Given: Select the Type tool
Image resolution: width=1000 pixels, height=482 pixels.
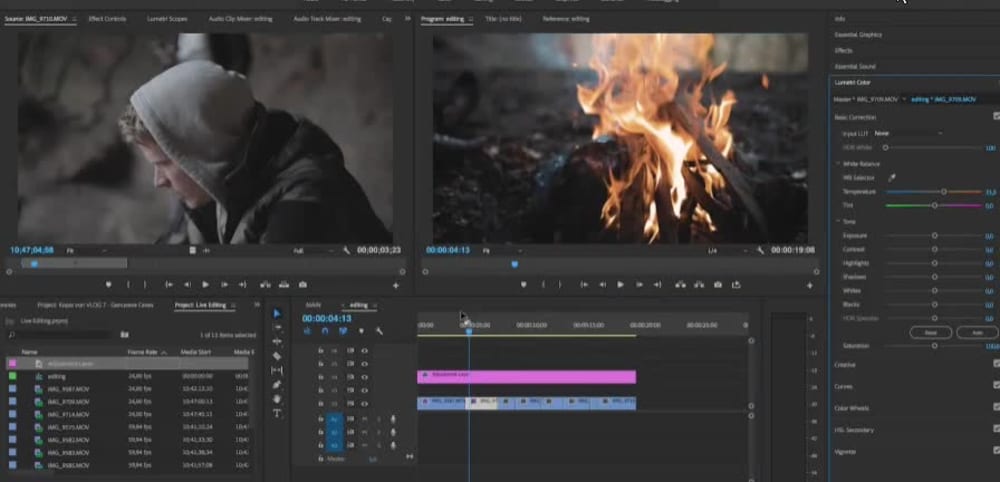Looking at the screenshot, I should 277,413.
